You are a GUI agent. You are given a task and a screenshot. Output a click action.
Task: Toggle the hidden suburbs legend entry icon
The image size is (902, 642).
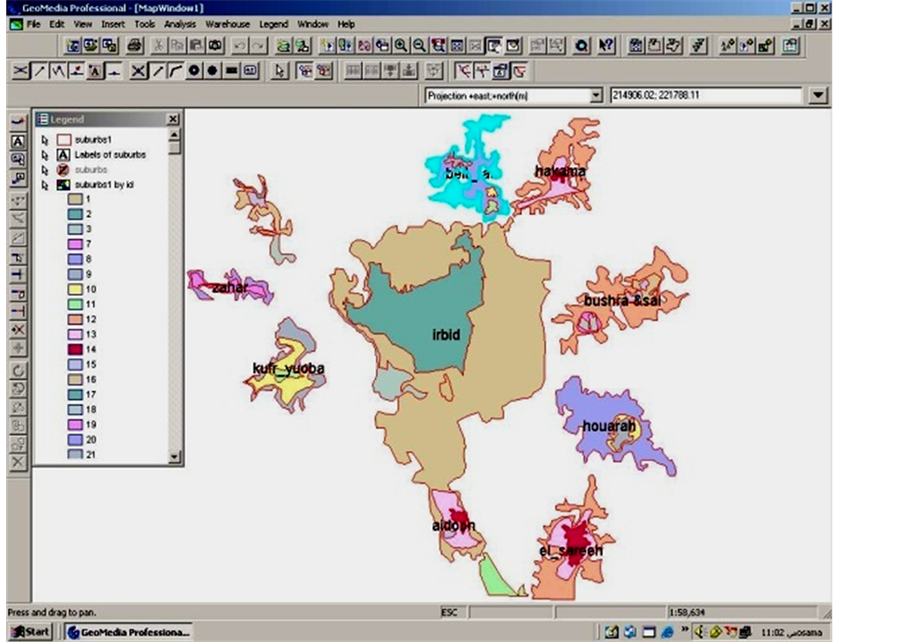pos(62,170)
